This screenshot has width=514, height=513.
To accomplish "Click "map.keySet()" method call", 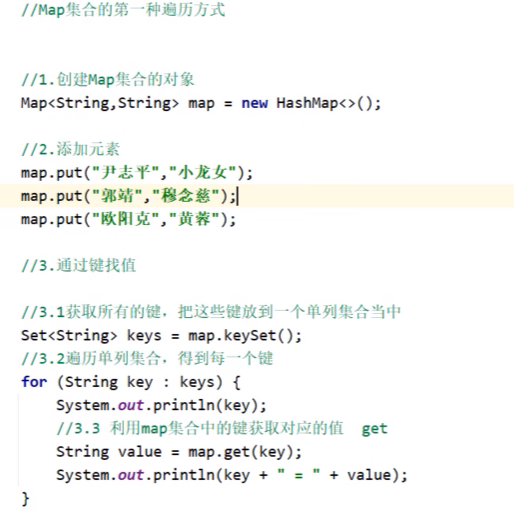I will click(241, 335).
